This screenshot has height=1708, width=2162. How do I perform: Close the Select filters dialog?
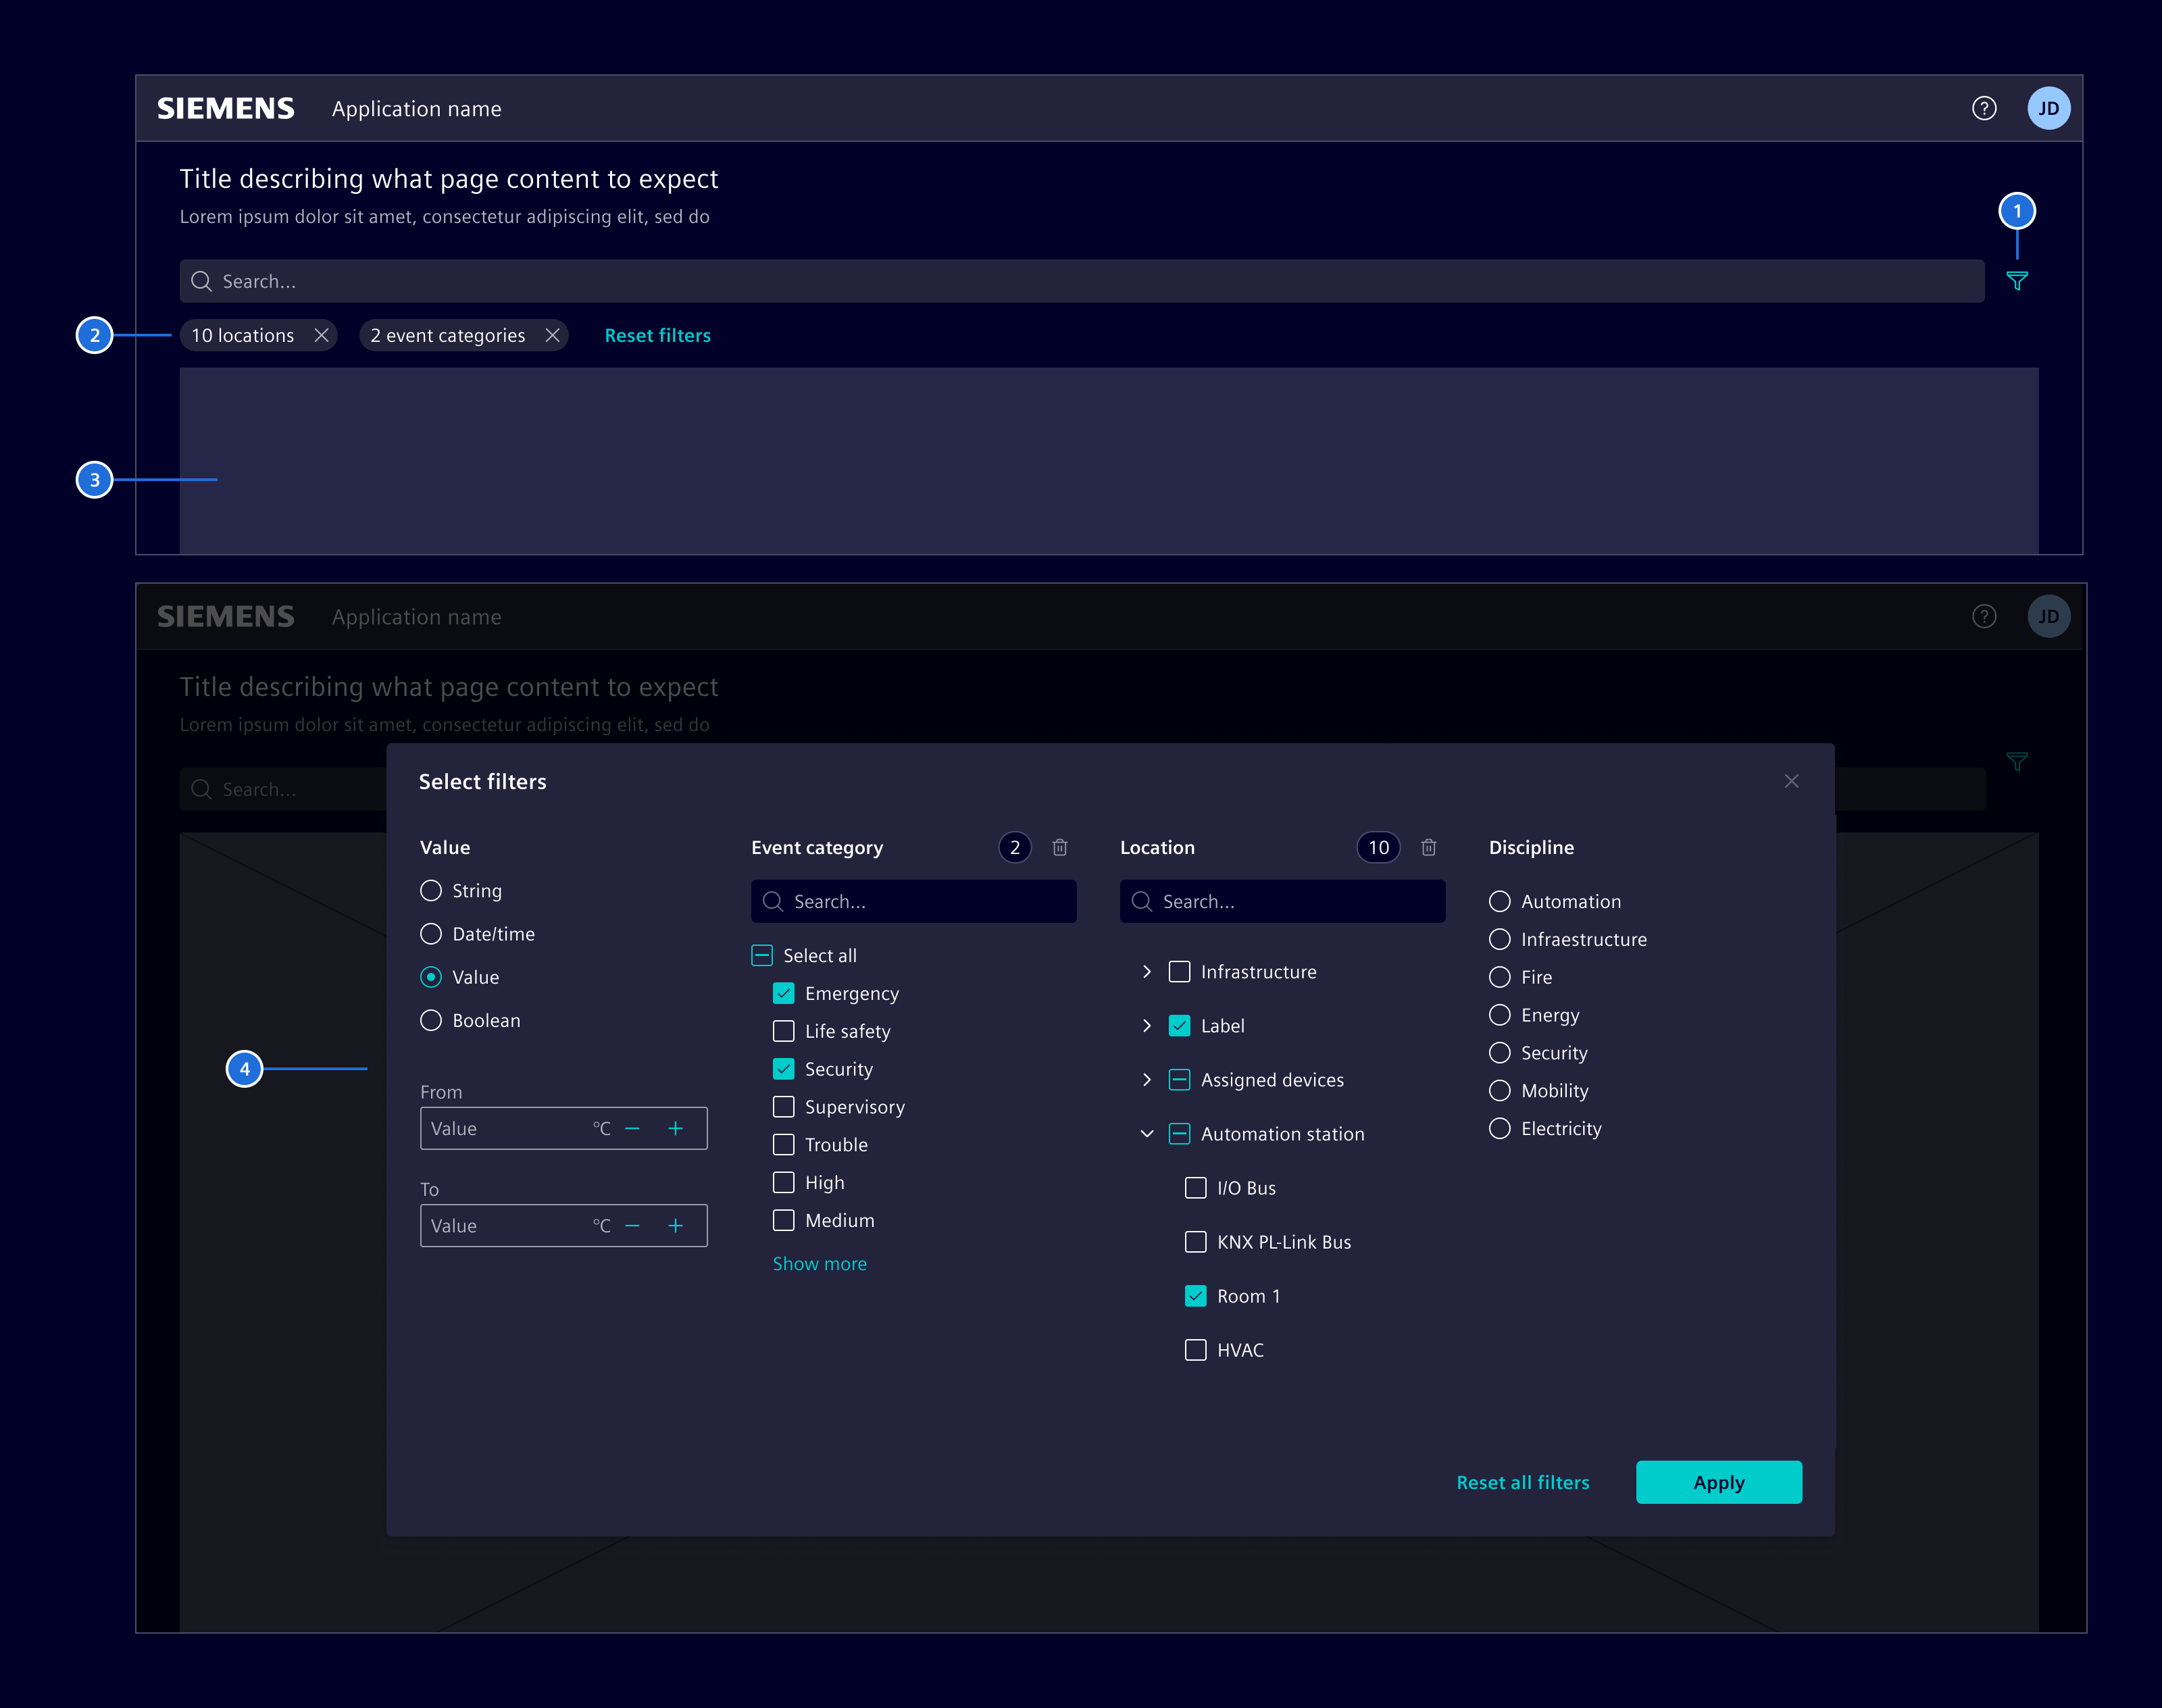point(1791,781)
